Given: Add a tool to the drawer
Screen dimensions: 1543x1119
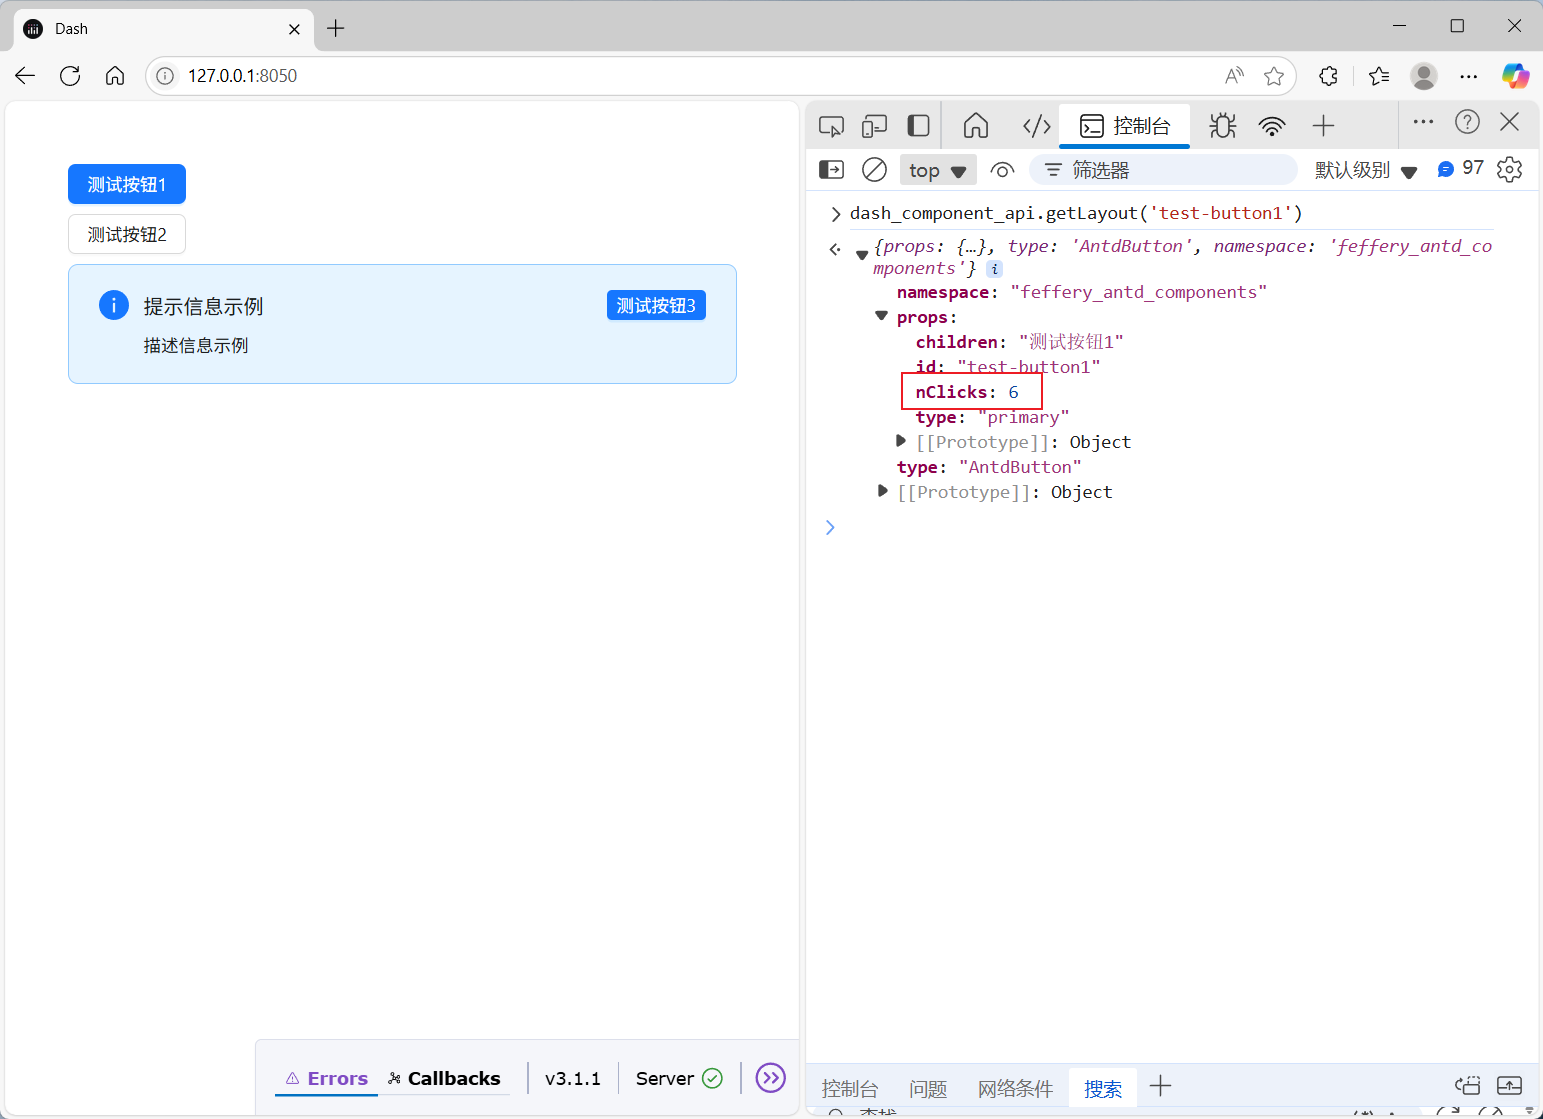Looking at the screenshot, I should [1160, 1086].
